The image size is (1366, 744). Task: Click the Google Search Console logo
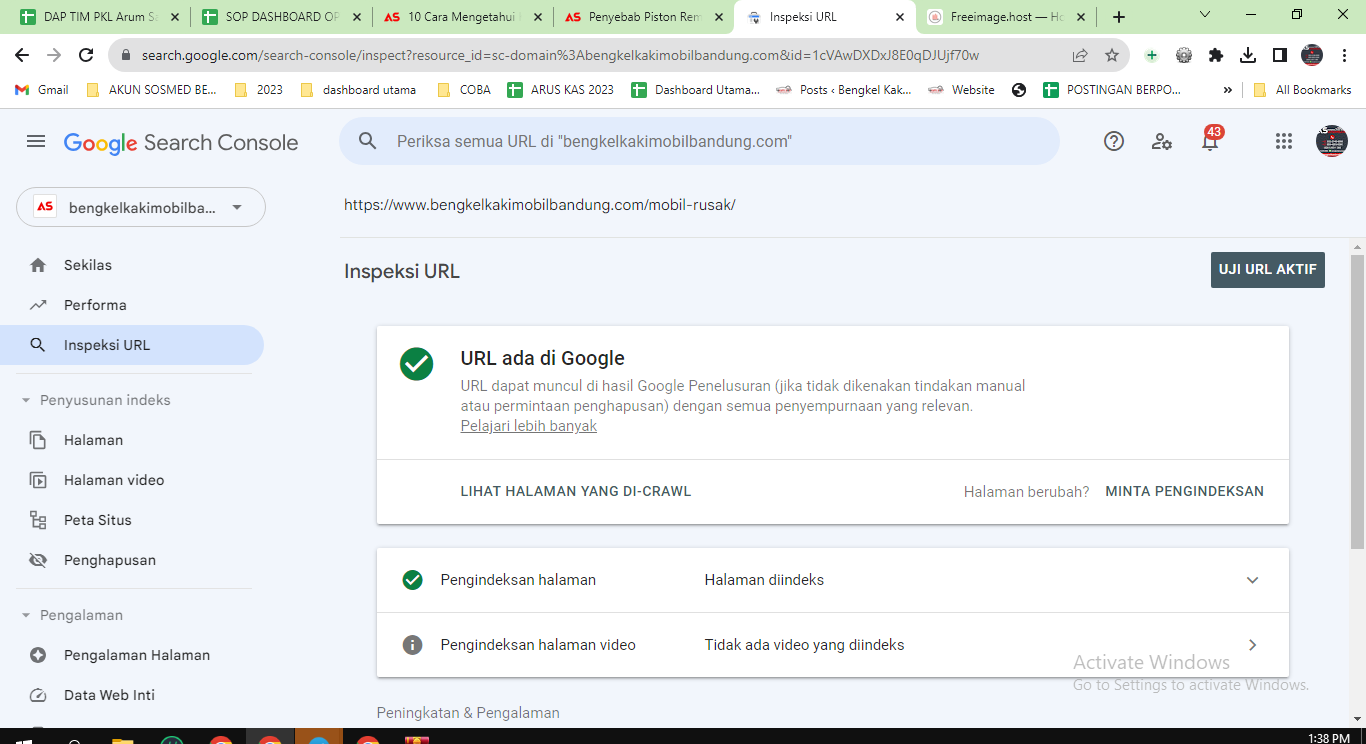coord(181,143)
